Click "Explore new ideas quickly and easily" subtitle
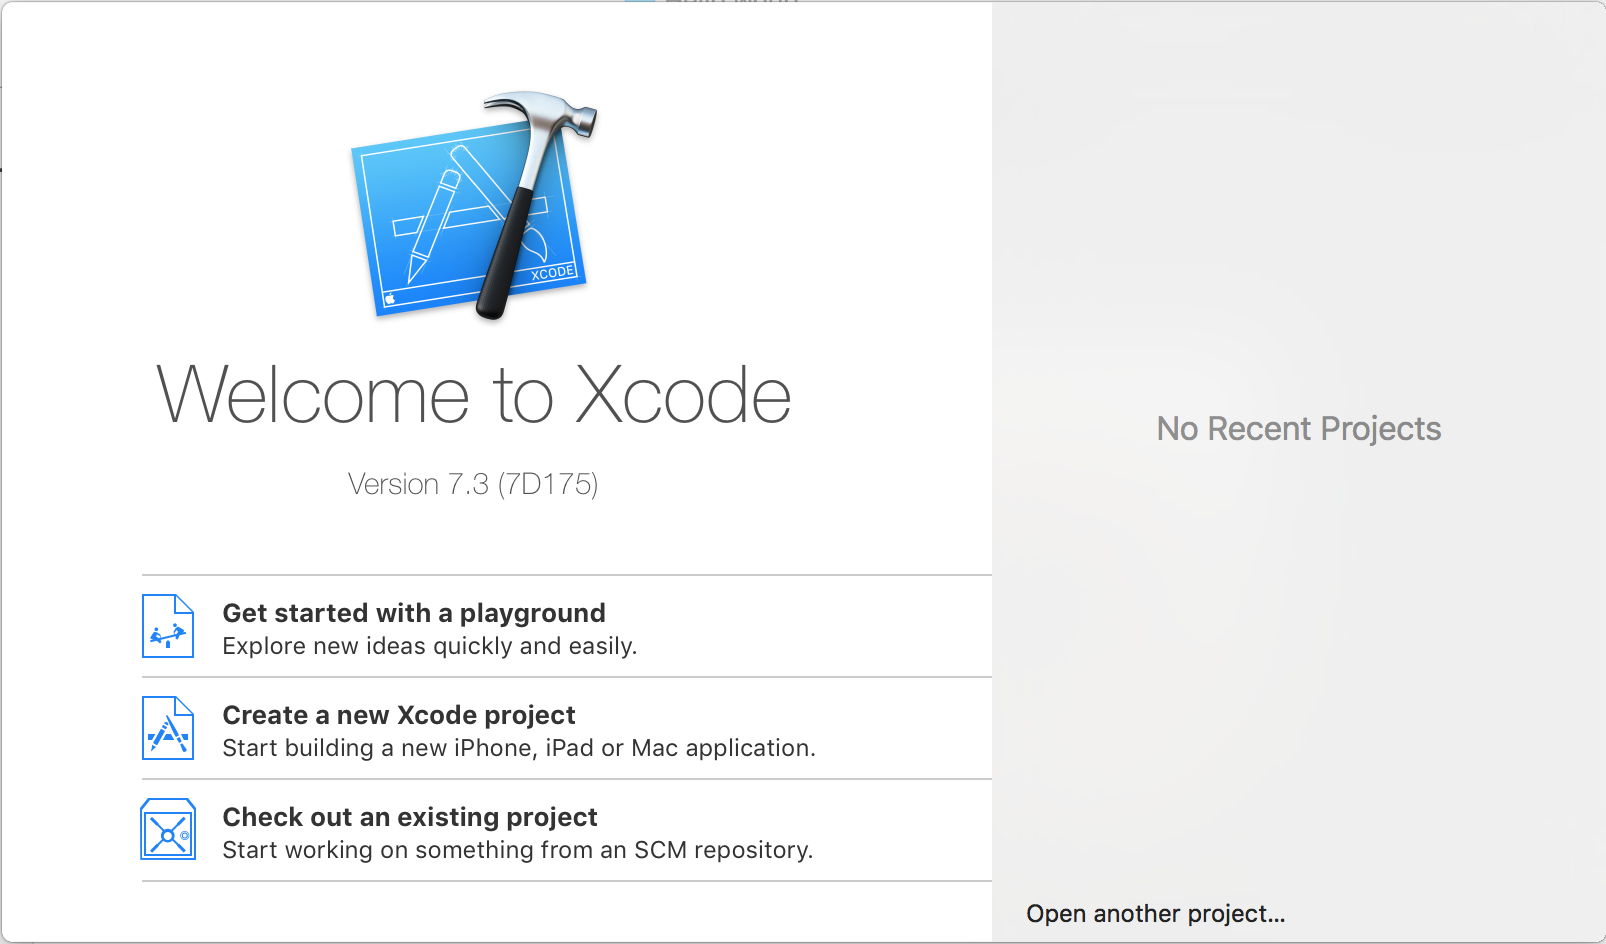 (429, 646)
